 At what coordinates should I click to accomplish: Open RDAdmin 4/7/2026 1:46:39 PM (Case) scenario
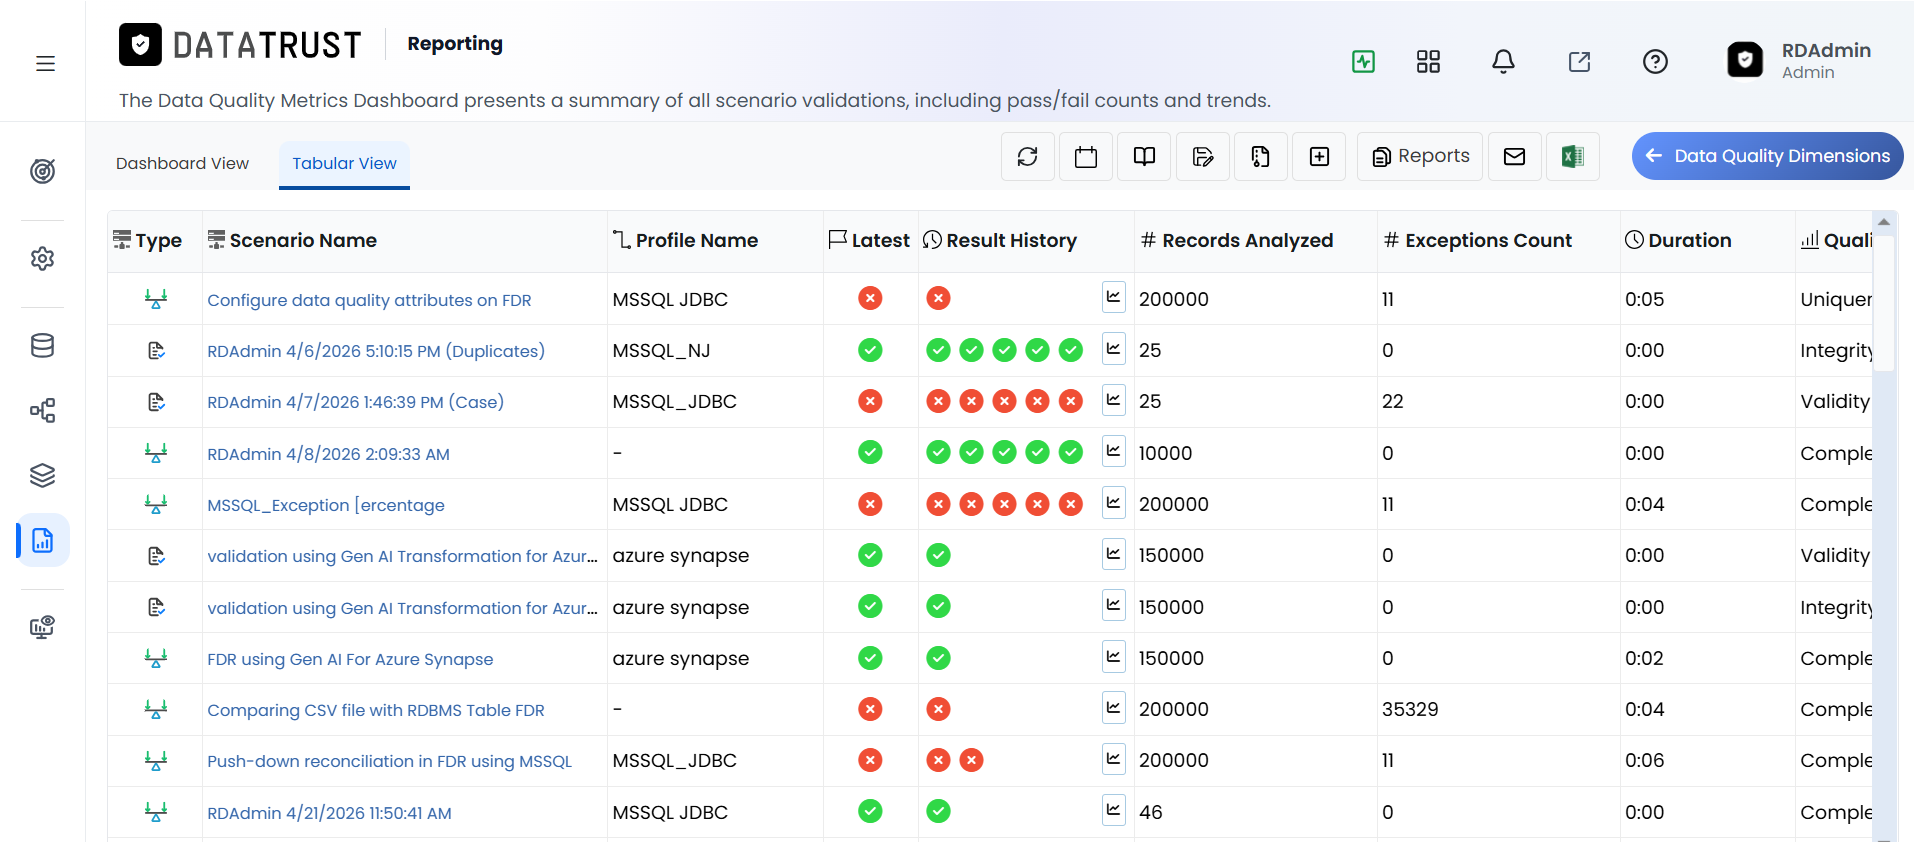click(x=355, y=402)
